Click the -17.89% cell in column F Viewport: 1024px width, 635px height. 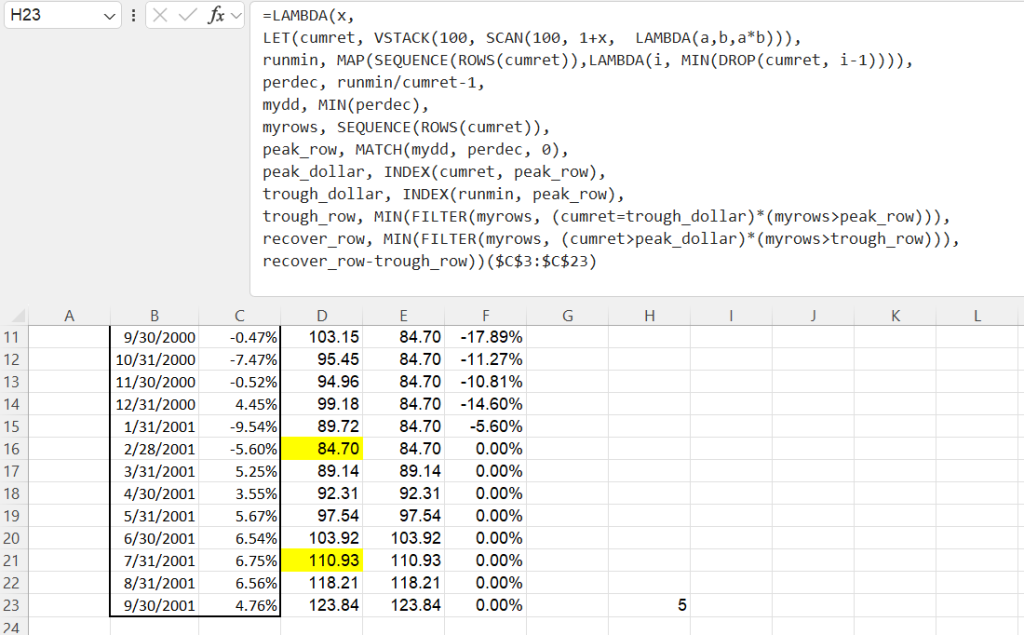point(485,336)
